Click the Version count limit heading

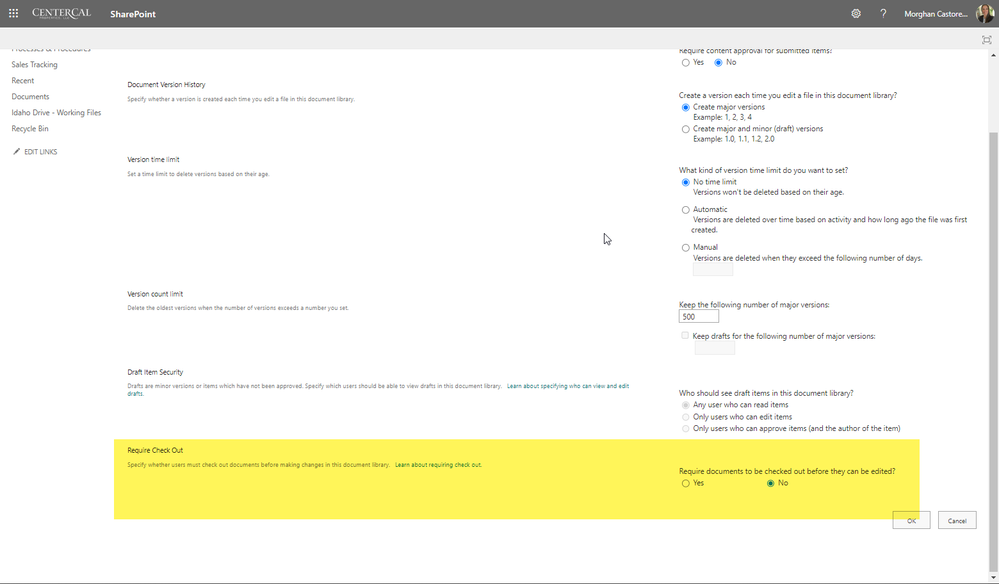155,294
